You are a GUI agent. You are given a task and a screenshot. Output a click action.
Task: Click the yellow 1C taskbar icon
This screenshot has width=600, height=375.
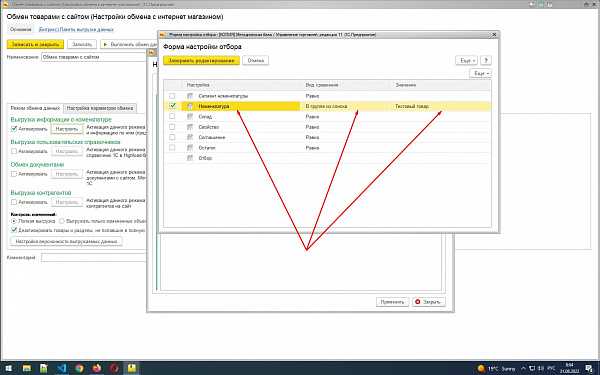coord(132,368)
